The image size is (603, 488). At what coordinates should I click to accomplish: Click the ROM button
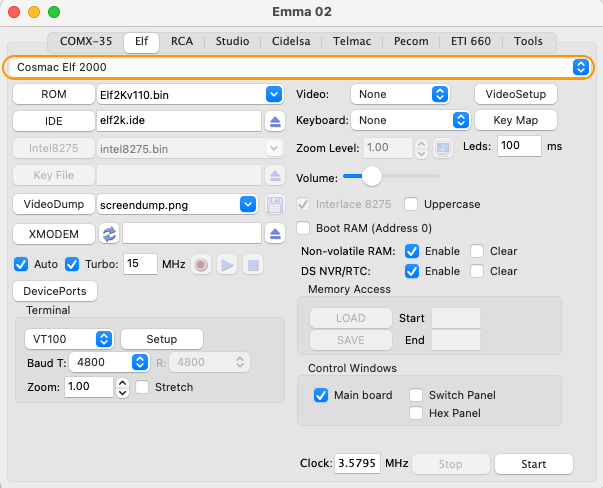pos(54,94)
